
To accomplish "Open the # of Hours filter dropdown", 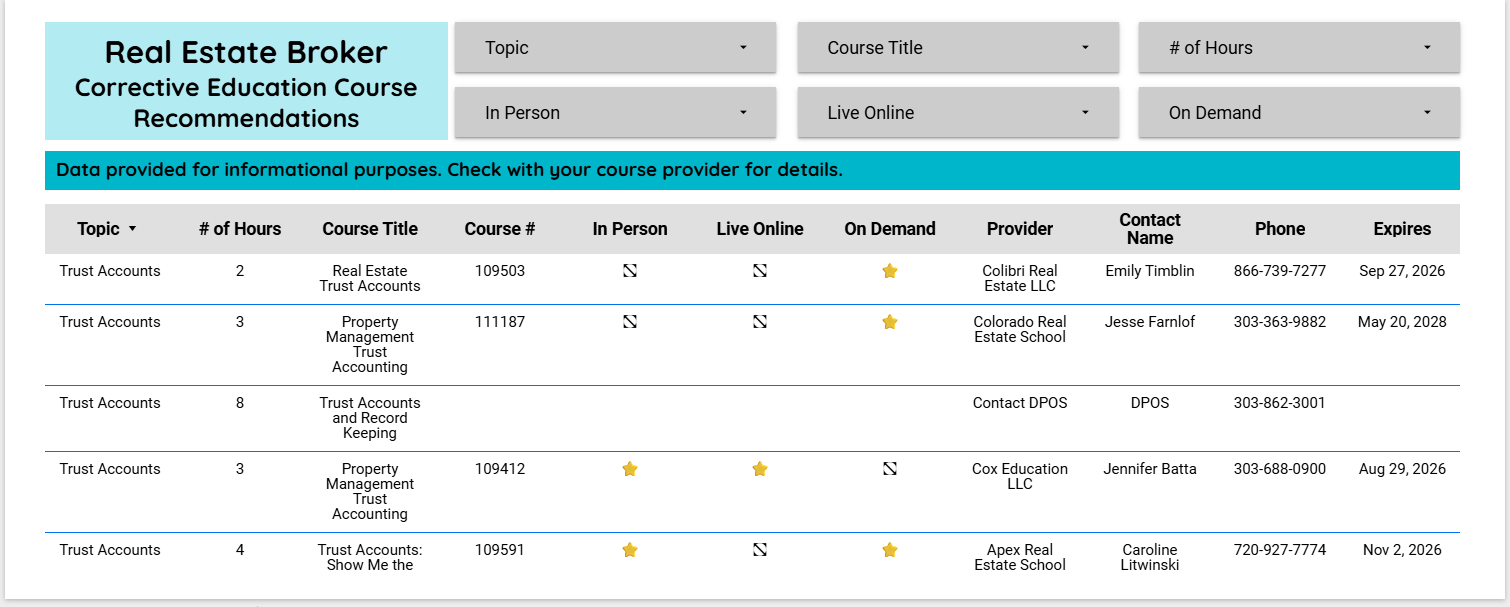I will tap(1299, 48).
